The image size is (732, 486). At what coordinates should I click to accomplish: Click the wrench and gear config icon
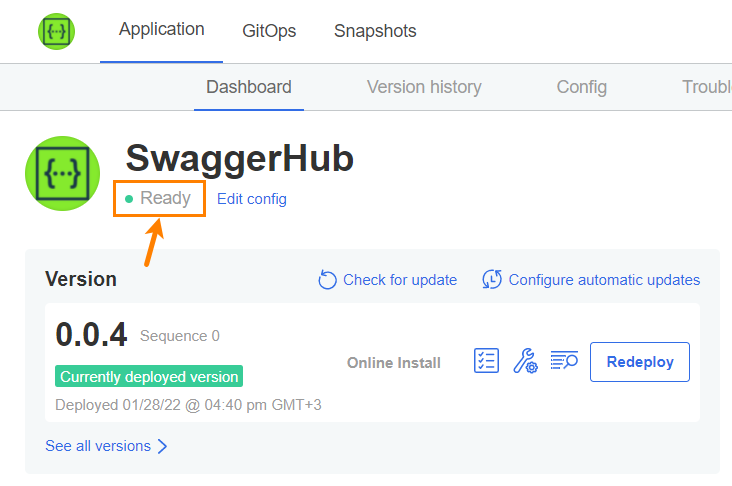[525, 361]
